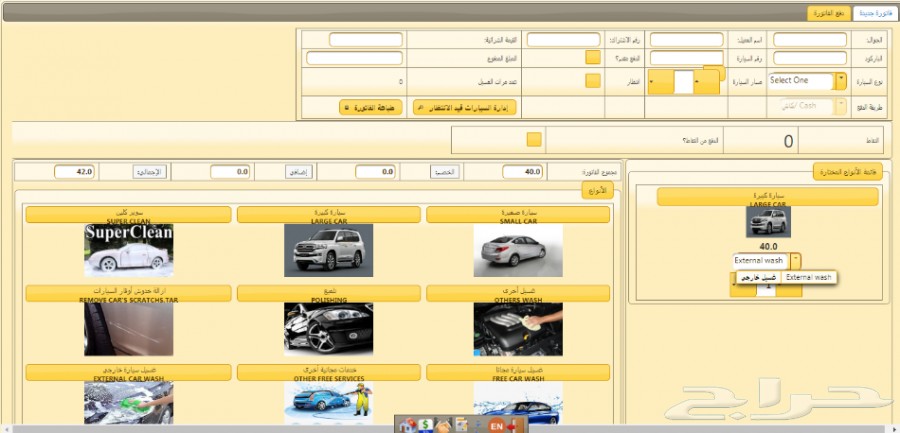Open the home icon in bottom dock

coord(408,426)
